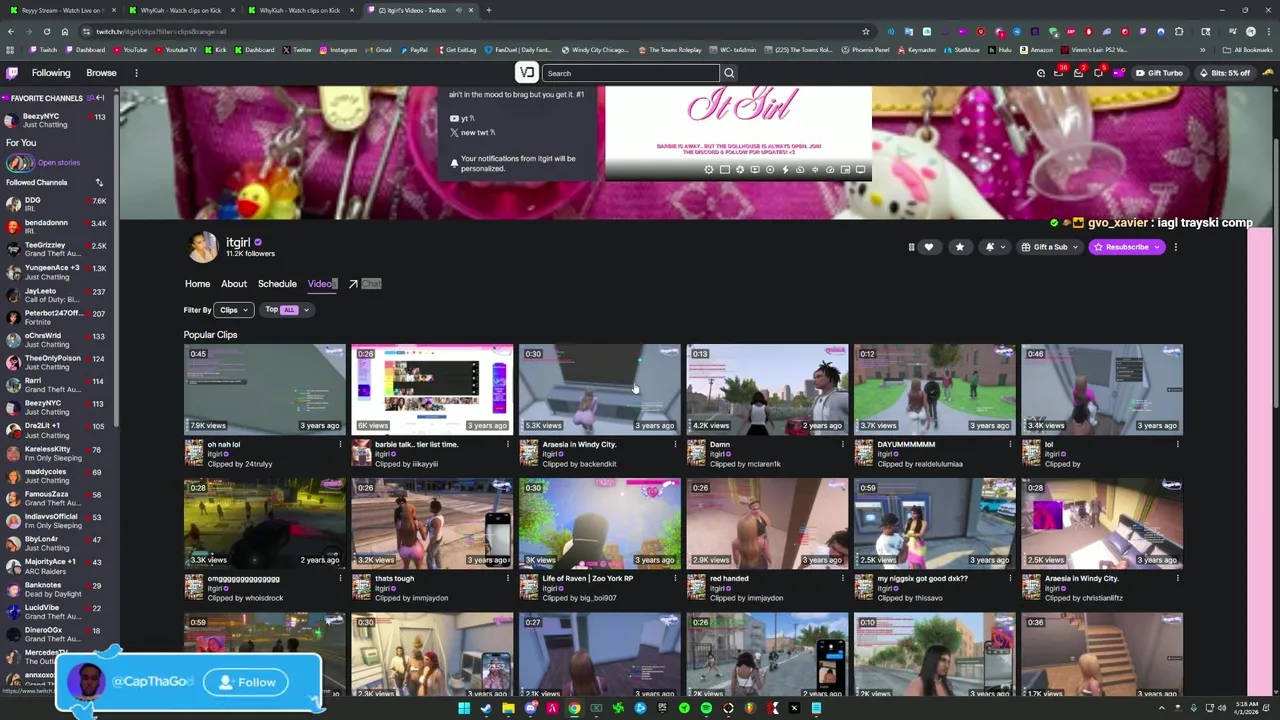Viewport: 1280px width, 720px height.
Task: Click in the Twitch search field
Action: [630, 73]
